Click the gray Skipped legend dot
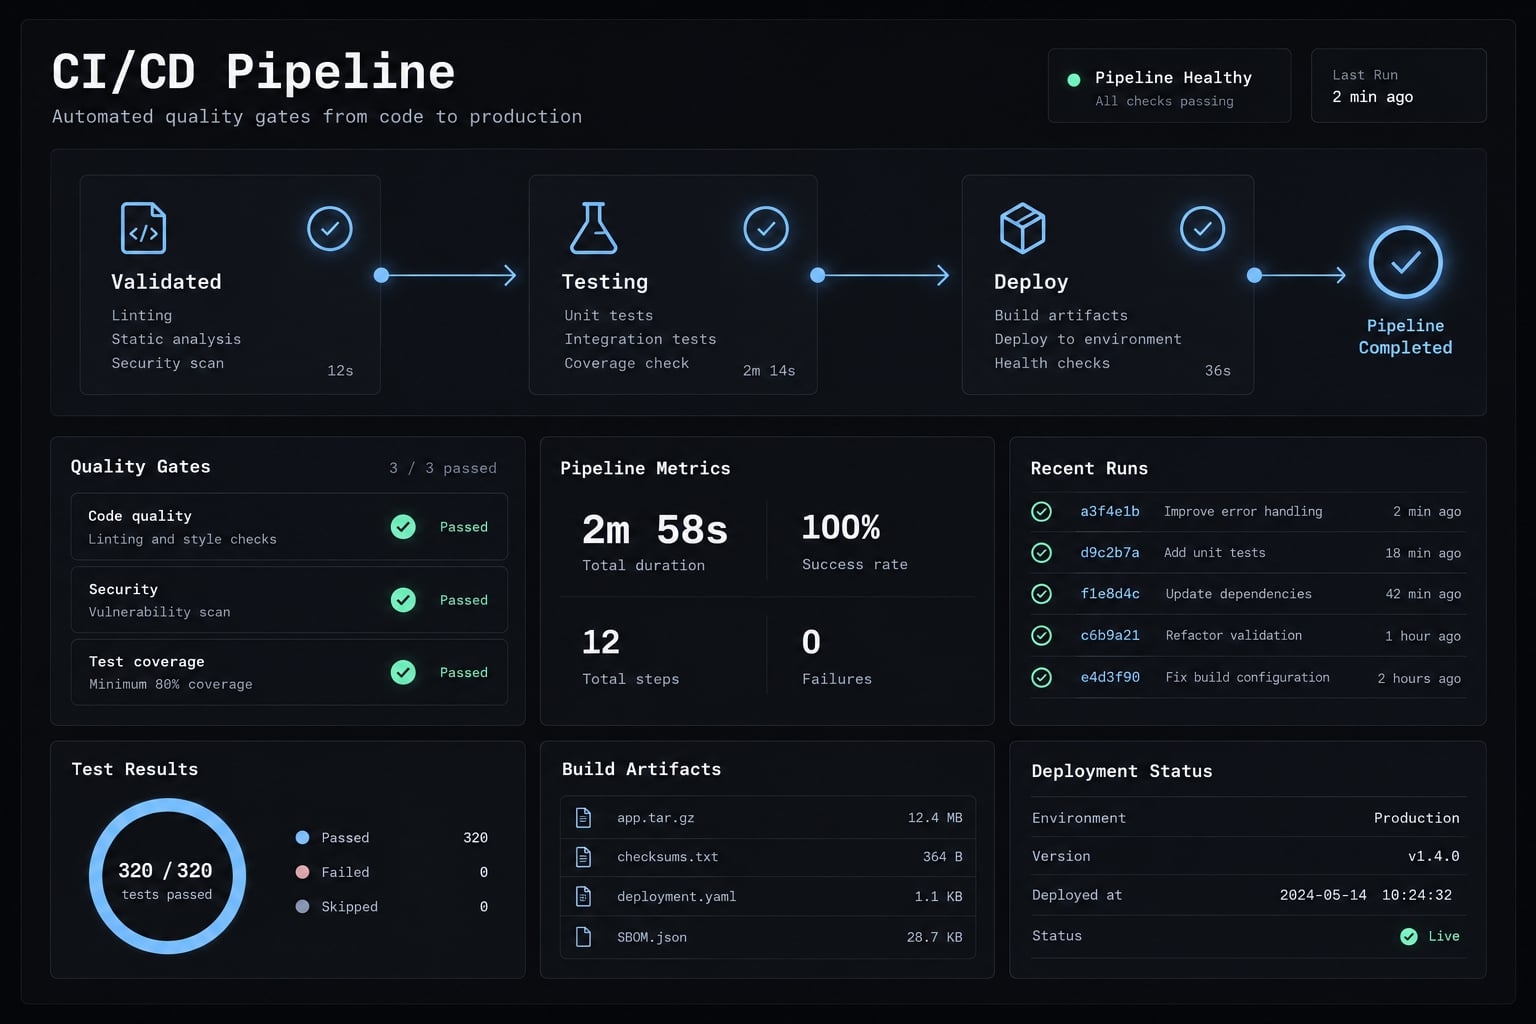The width and height of the screenshot is (1536, 1024). tap(302, 906)
